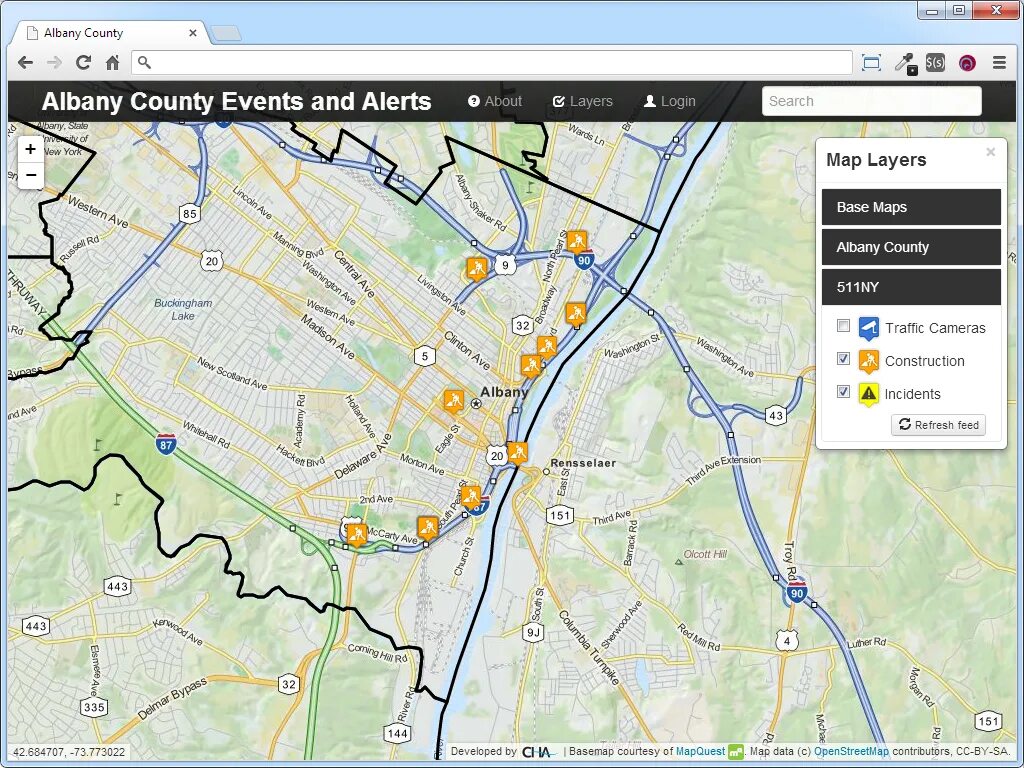
Task: Expand the Base Maps section
Action: click(x=911, y=207)
